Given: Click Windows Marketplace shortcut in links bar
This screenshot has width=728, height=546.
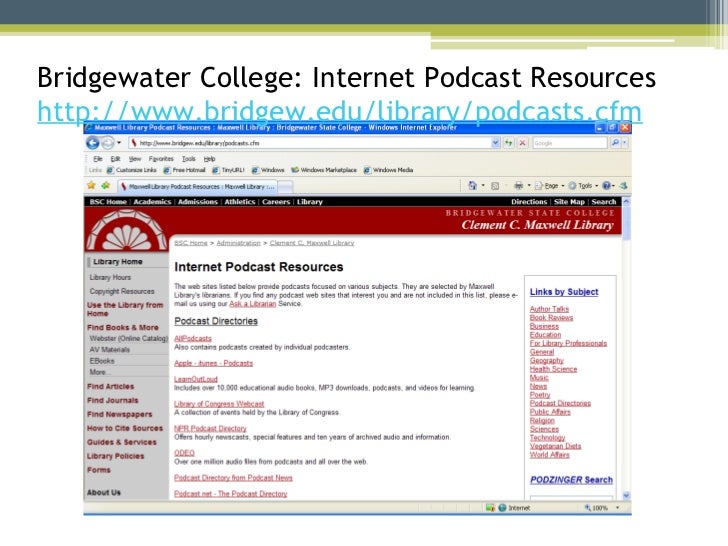Looking at the screenshot, I should point(324,170).
